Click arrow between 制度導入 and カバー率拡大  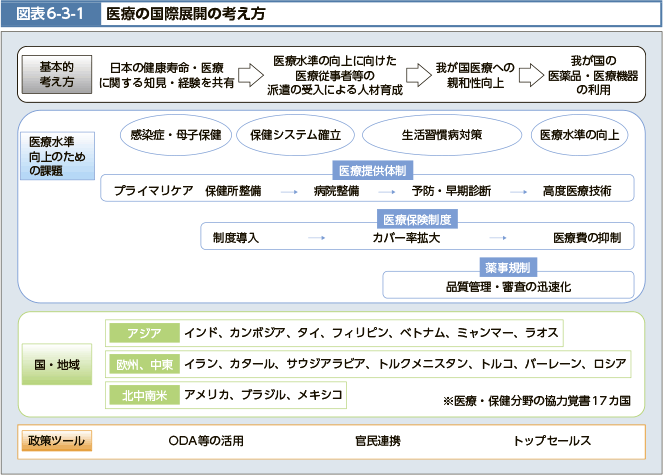[x=316, y=238]
